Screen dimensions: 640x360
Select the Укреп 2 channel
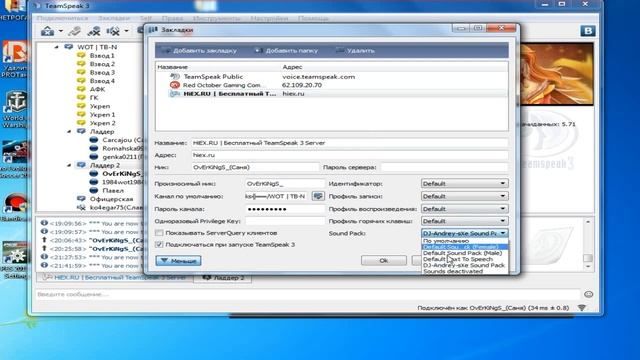pyautogui.click(x=102, y=123)
